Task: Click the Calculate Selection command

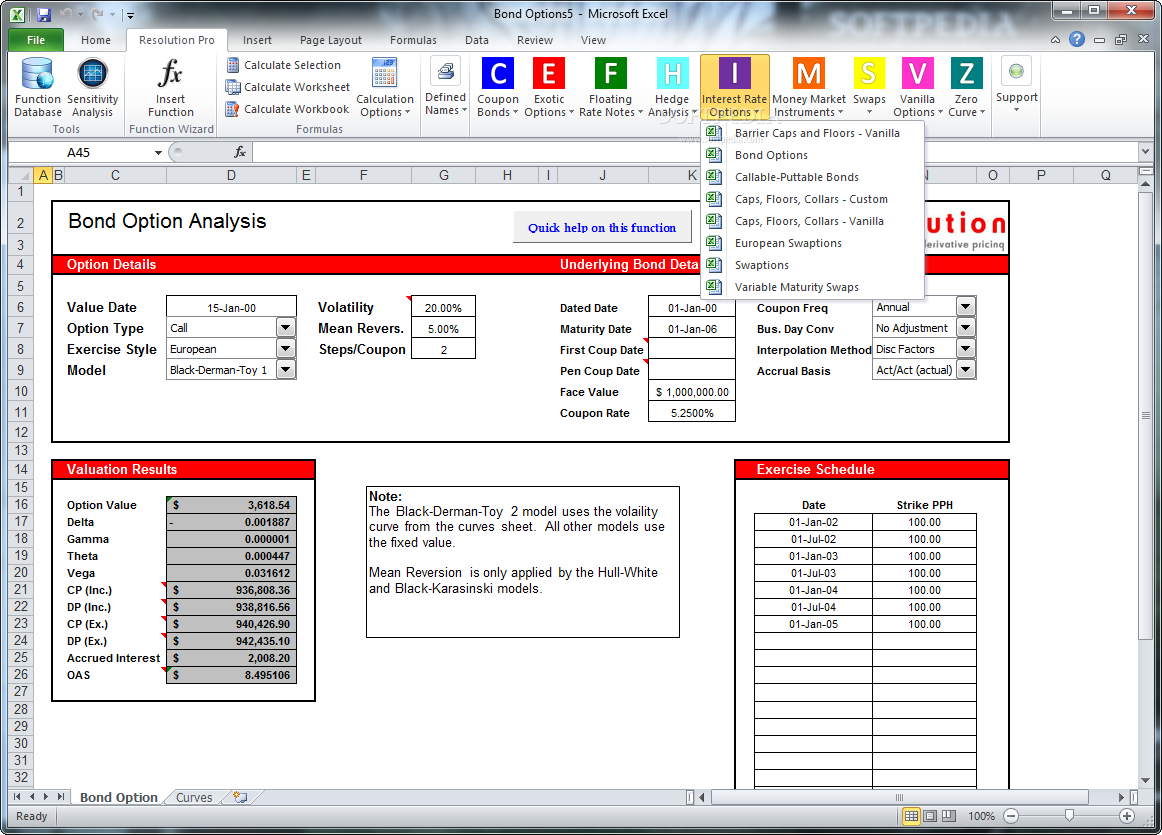Action: [x=284, y=65]
